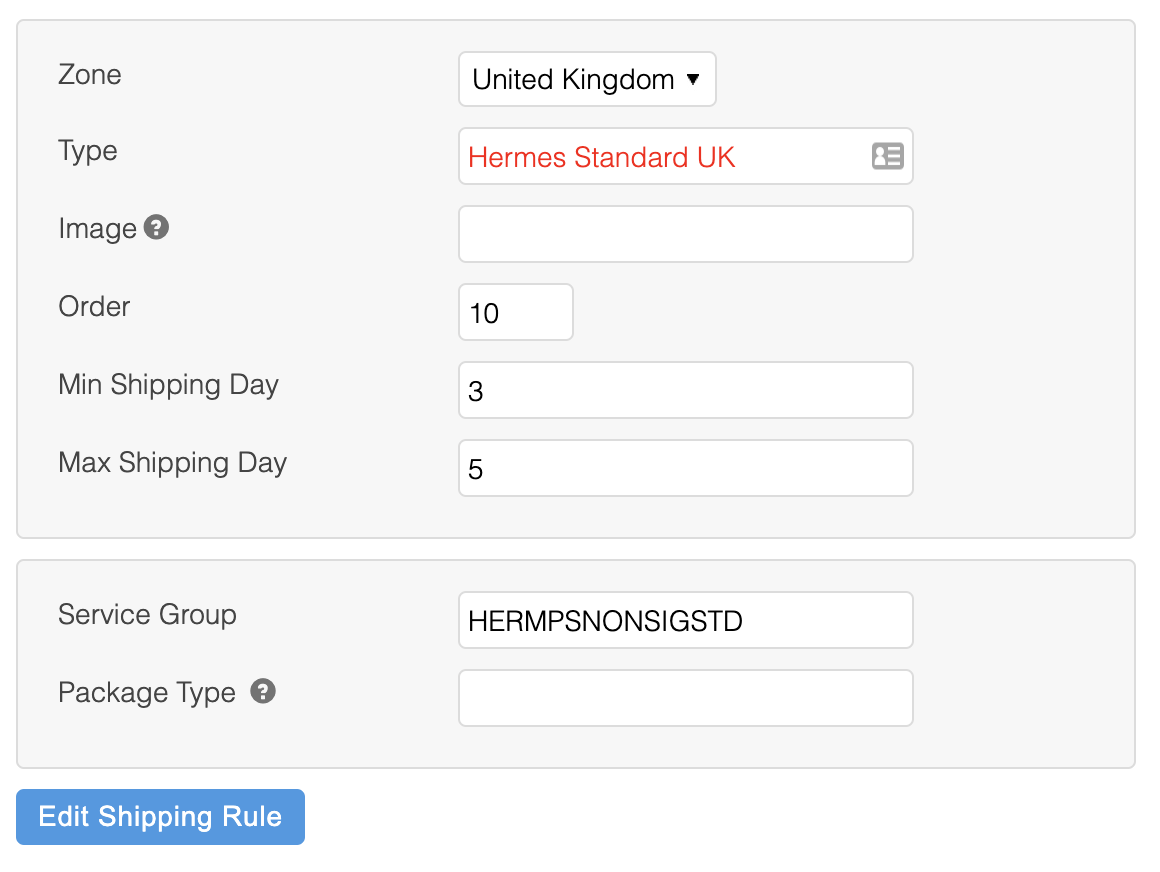Focus the Min Shipping Day input

[x=685, y=391]
